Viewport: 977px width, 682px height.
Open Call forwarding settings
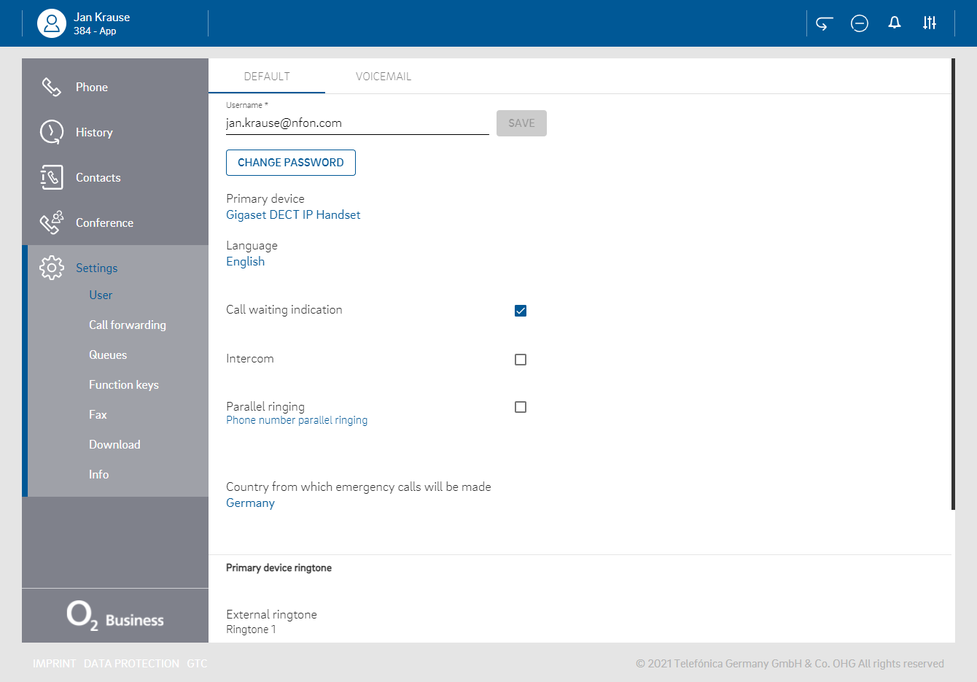click(127, 325)
